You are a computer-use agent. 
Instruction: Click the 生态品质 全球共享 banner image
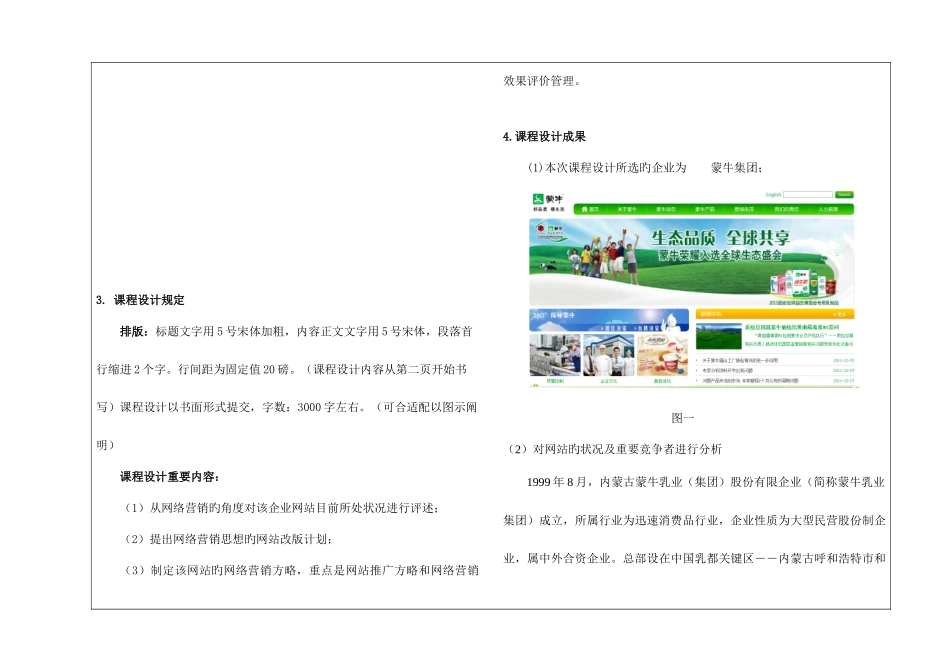[x=691, y=262]
